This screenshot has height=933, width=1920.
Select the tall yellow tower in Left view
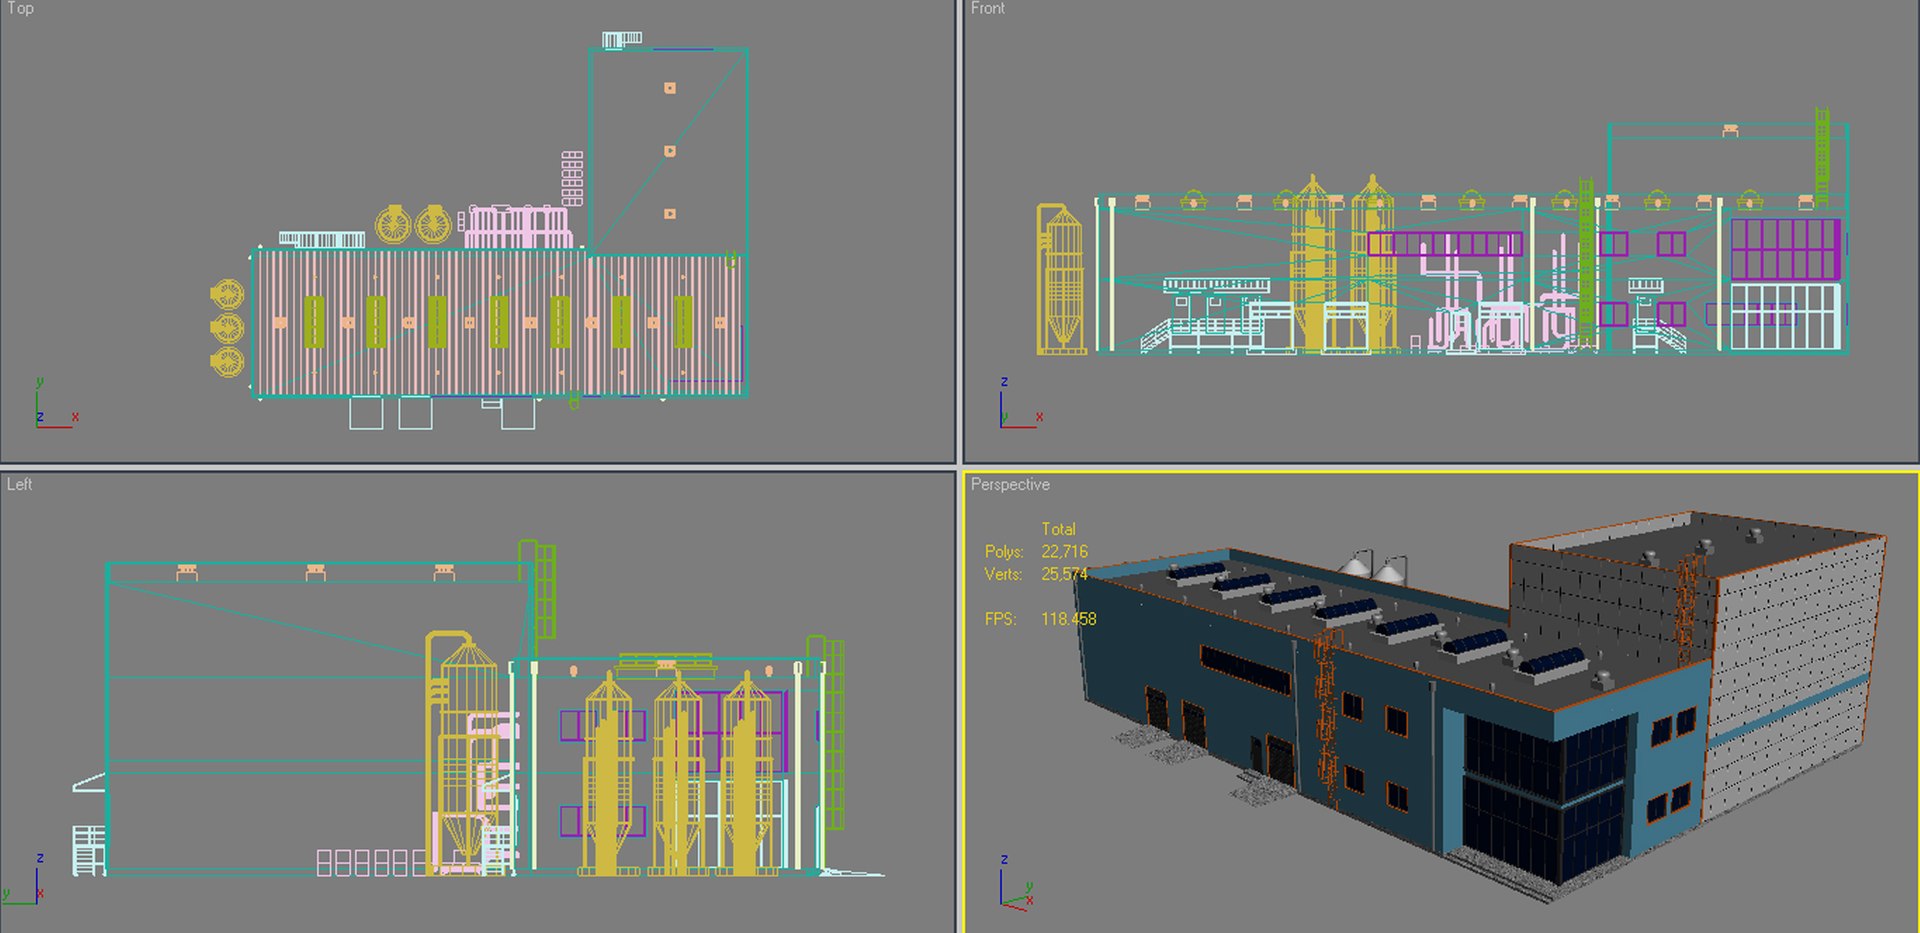point(463,752)
